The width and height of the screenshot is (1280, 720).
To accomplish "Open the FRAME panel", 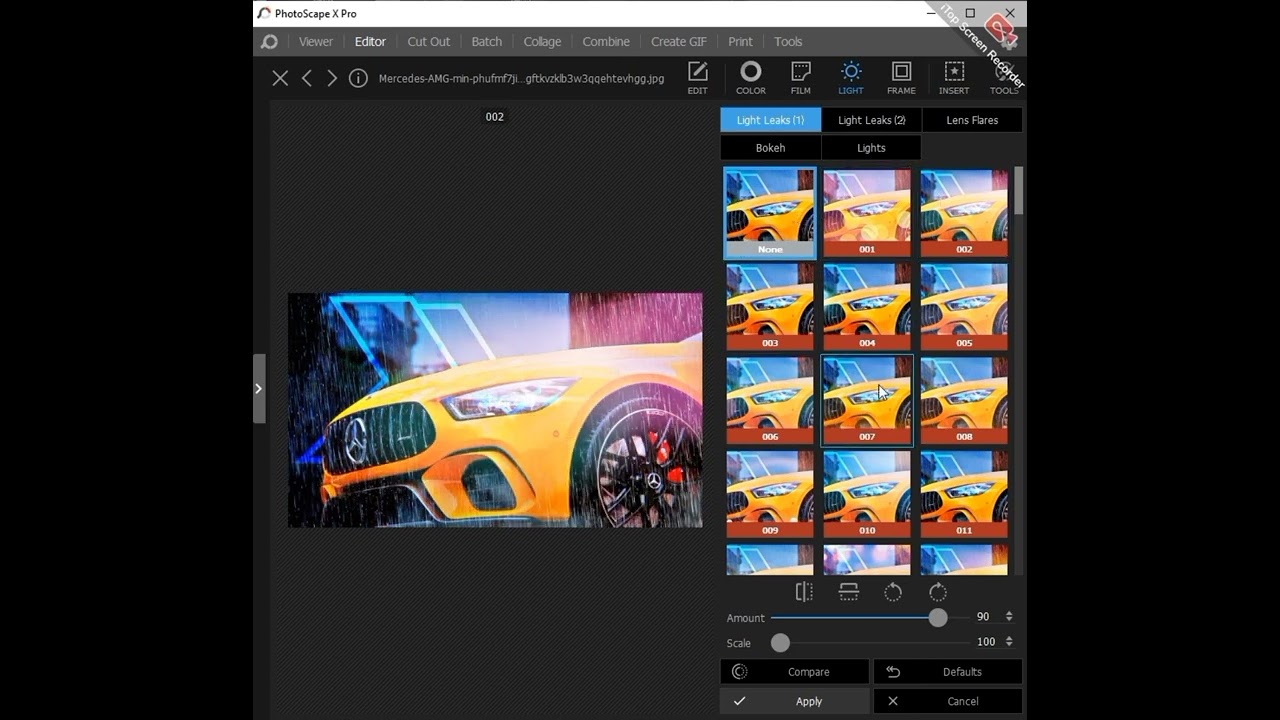I will coord(901,78).
